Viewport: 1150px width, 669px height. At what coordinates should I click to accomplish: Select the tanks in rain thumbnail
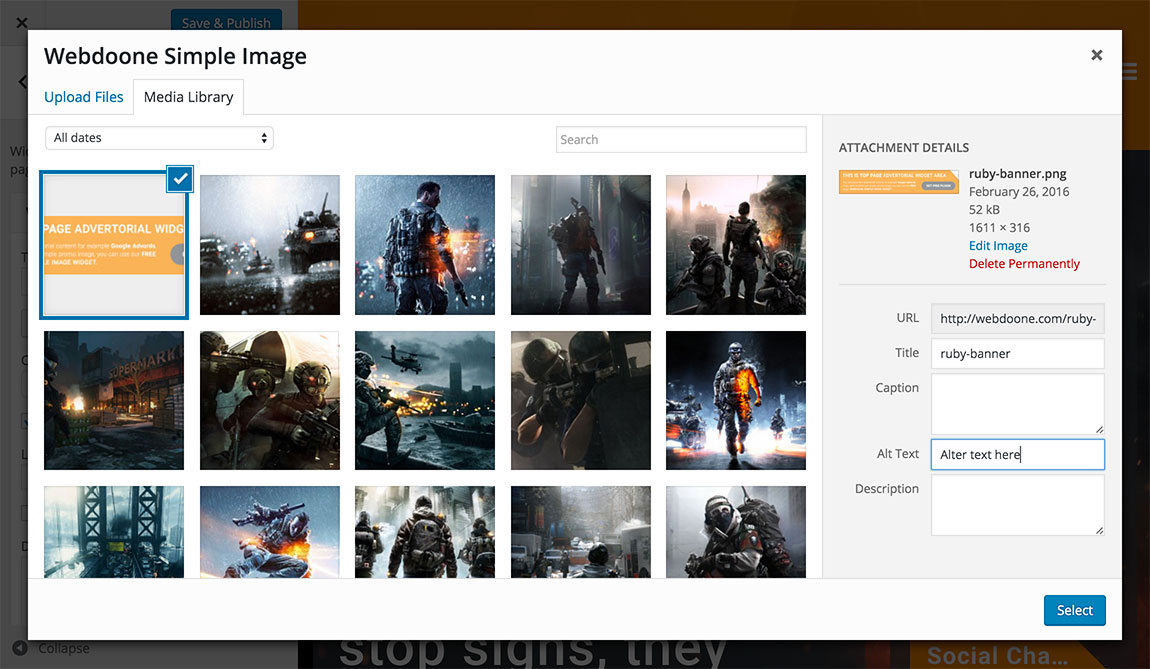[x=270, y=245]
